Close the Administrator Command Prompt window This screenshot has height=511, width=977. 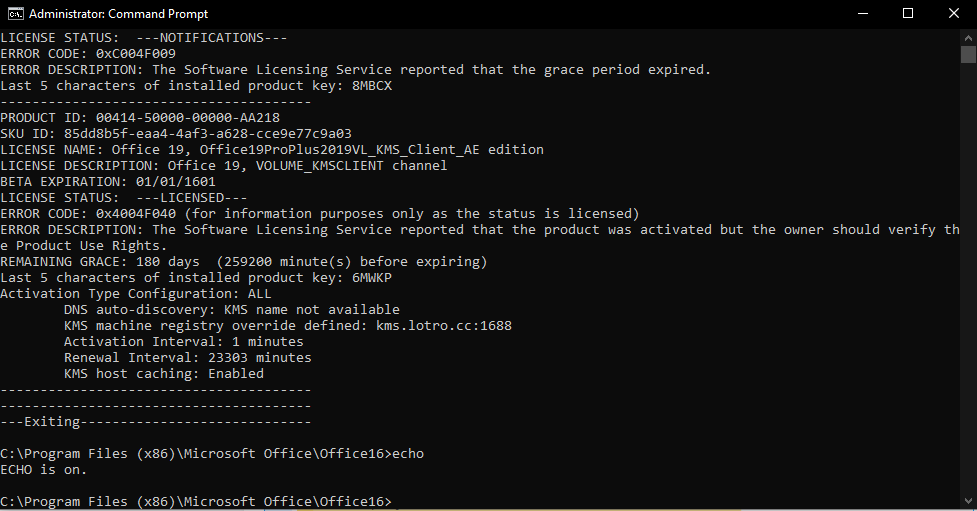pos(953,14)
